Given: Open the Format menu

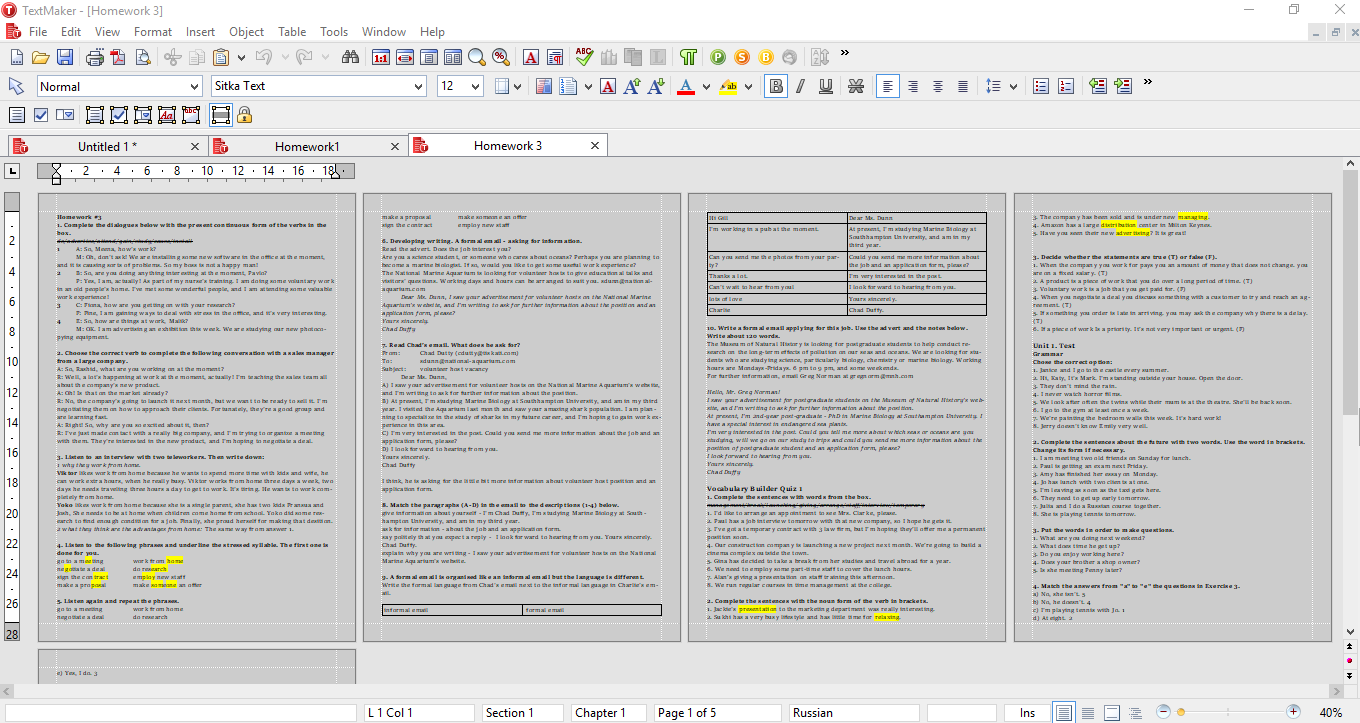Looking at the screenshot, I should (x=153, y=32).
